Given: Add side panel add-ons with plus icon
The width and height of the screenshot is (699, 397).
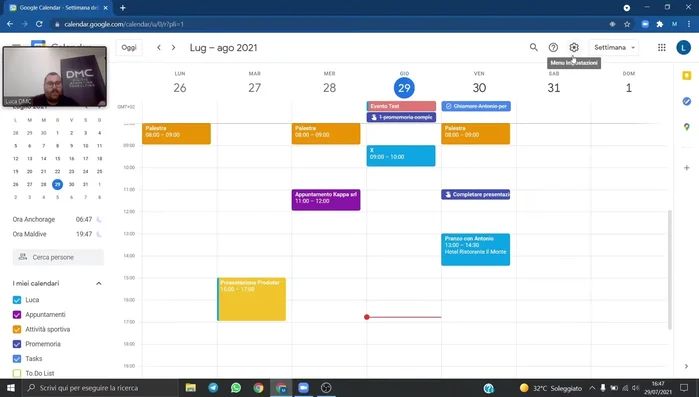Looking at the screenshot, I should 687,168.
